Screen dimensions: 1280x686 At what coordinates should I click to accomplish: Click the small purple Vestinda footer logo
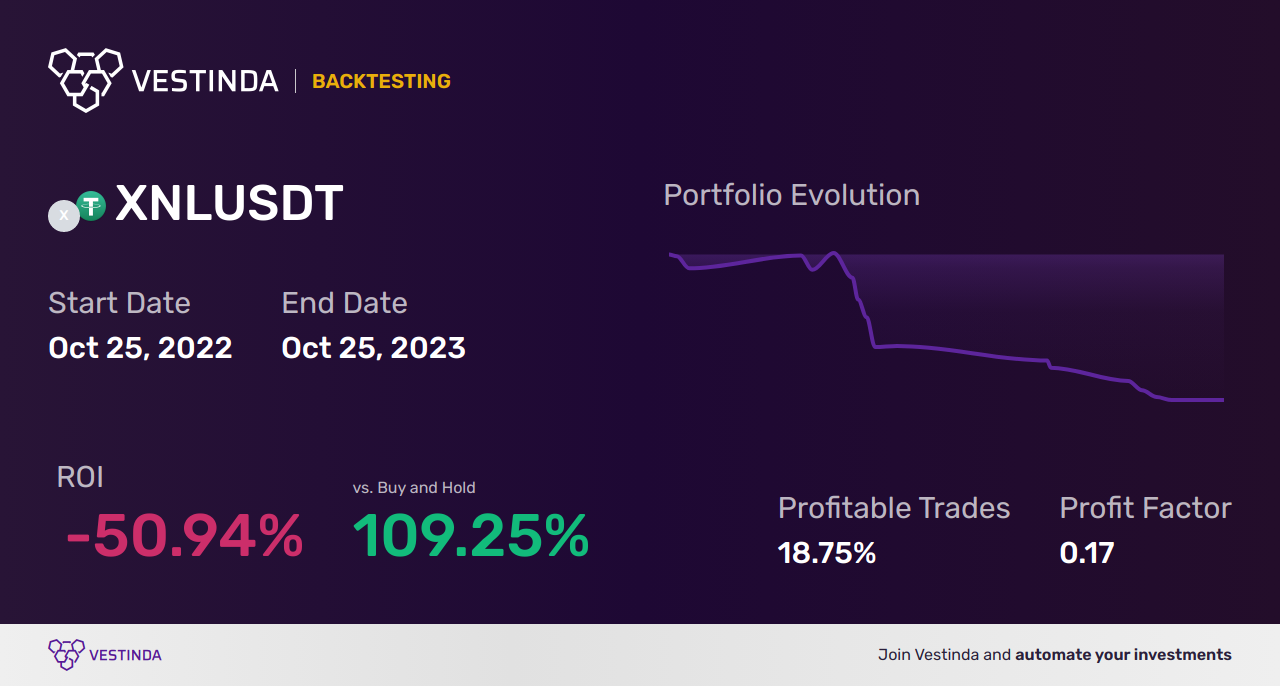click(x=66, y=655)
